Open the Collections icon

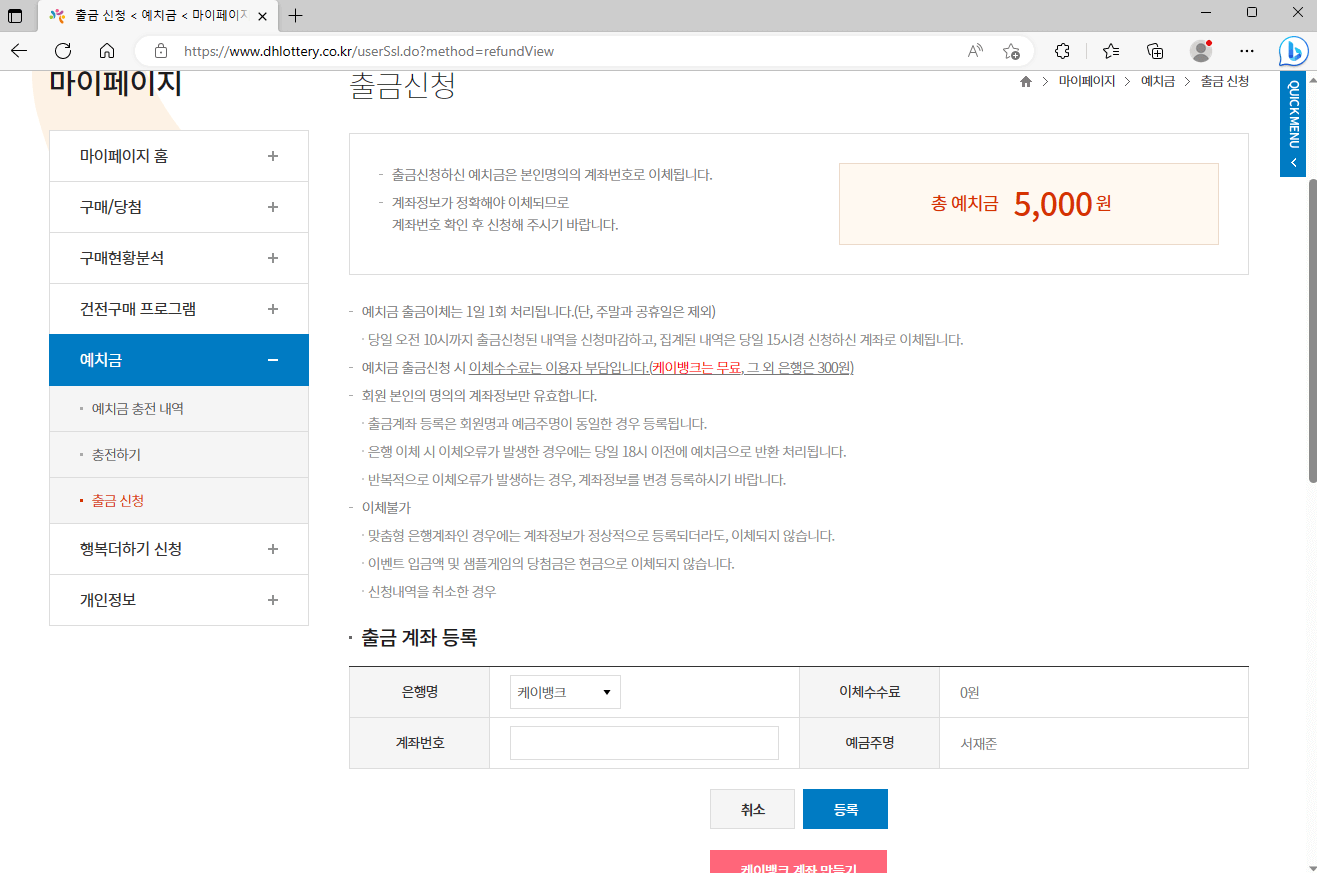click(x=1156, y=50)
